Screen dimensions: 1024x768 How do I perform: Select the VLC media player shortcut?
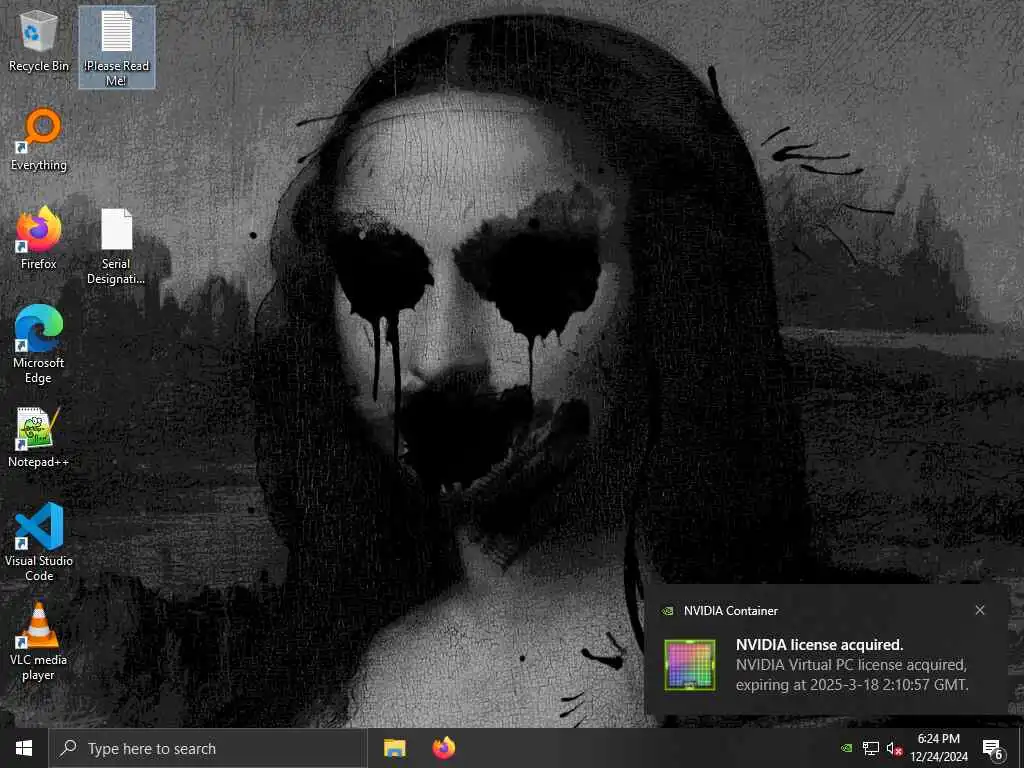pyautogui.click(x=39, y=641)
